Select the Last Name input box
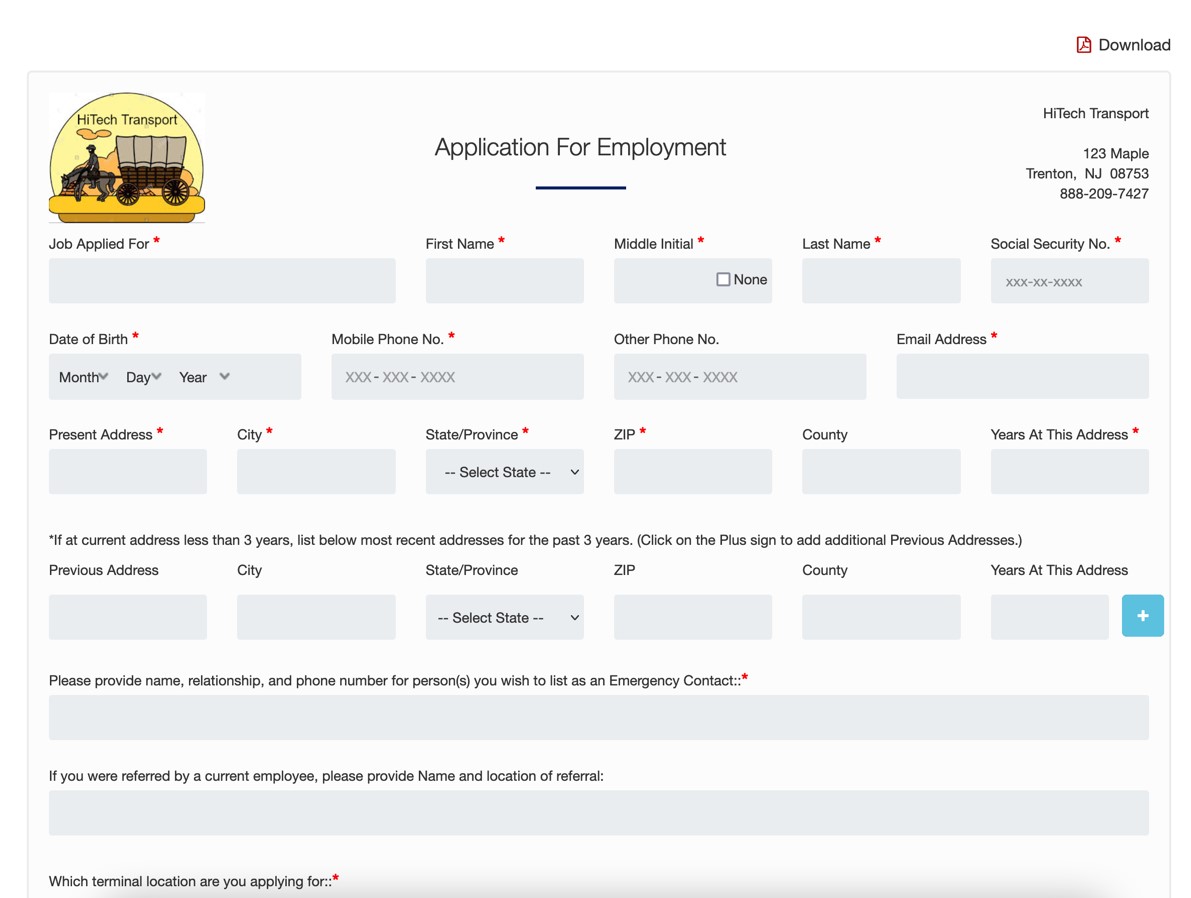 [881, 281]
